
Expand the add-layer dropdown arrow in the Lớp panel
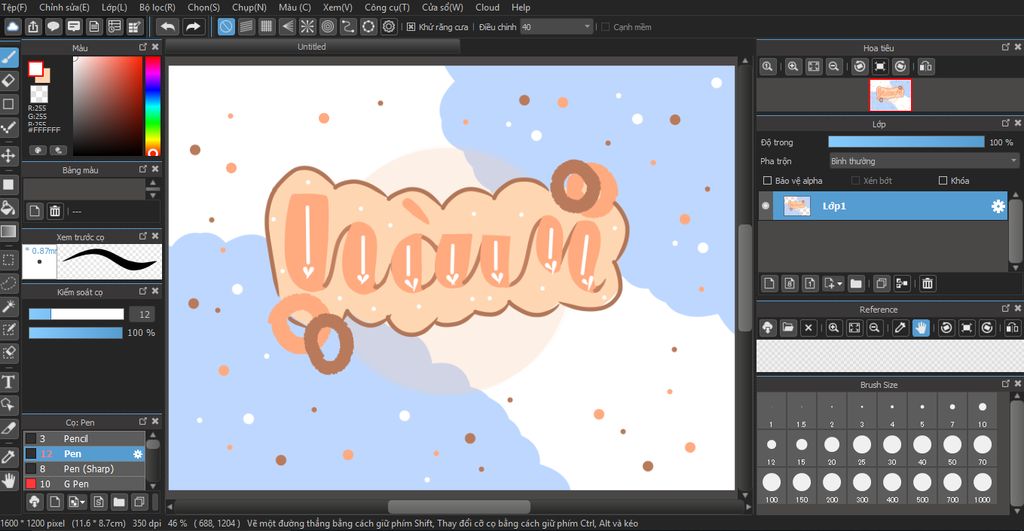point(840,283)
